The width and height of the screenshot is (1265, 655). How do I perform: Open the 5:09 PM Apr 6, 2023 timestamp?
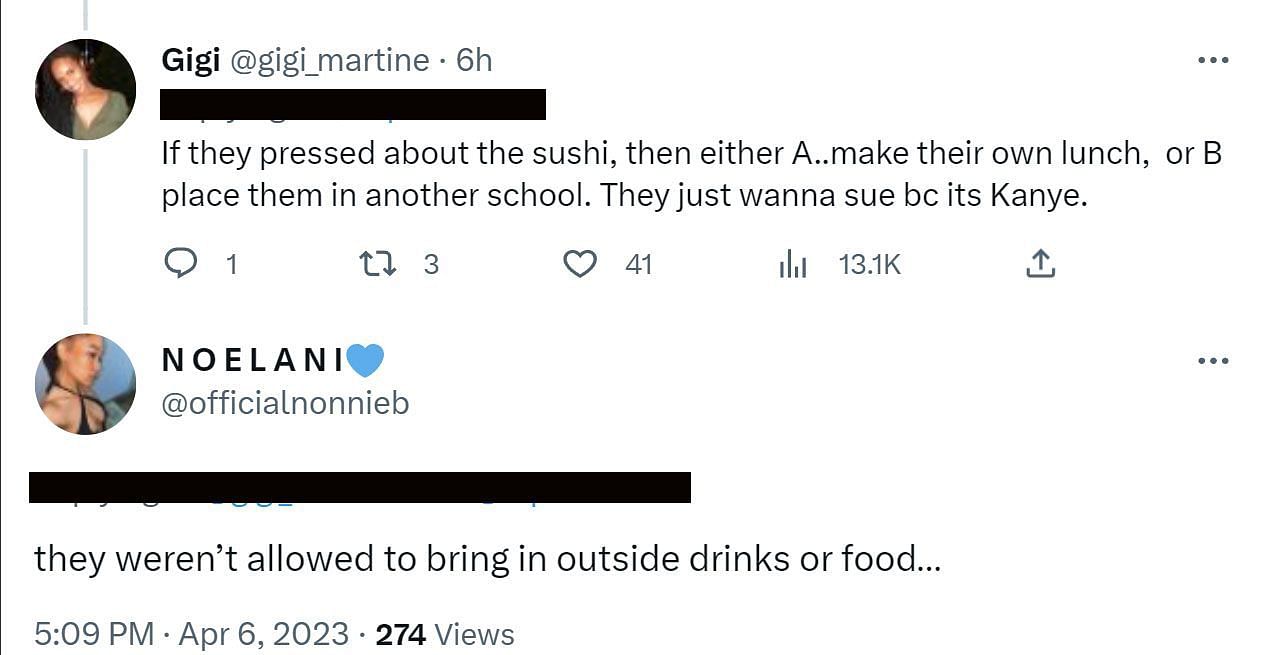point(192,634)
